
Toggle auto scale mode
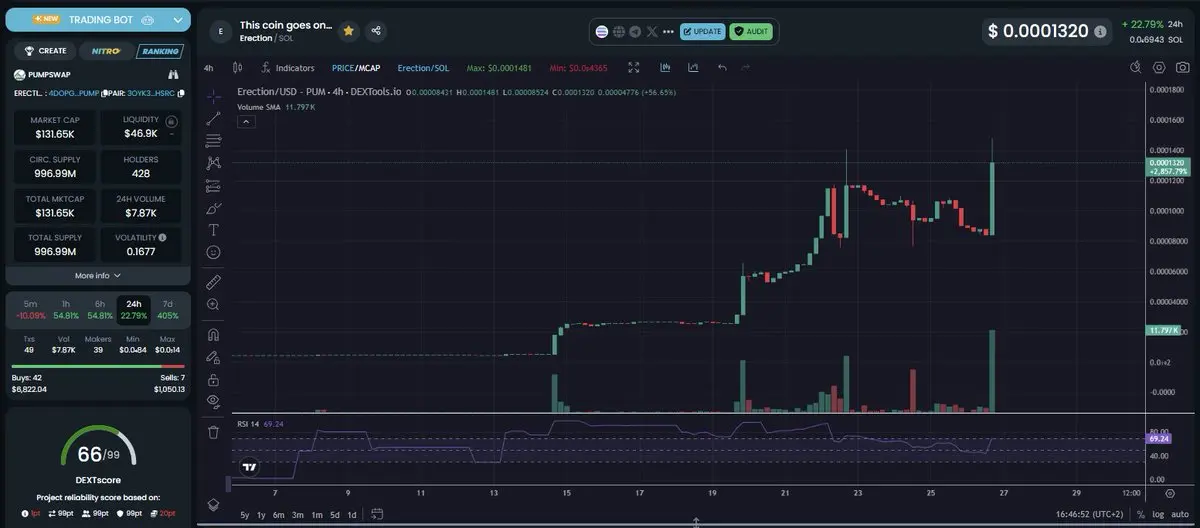1181,515
